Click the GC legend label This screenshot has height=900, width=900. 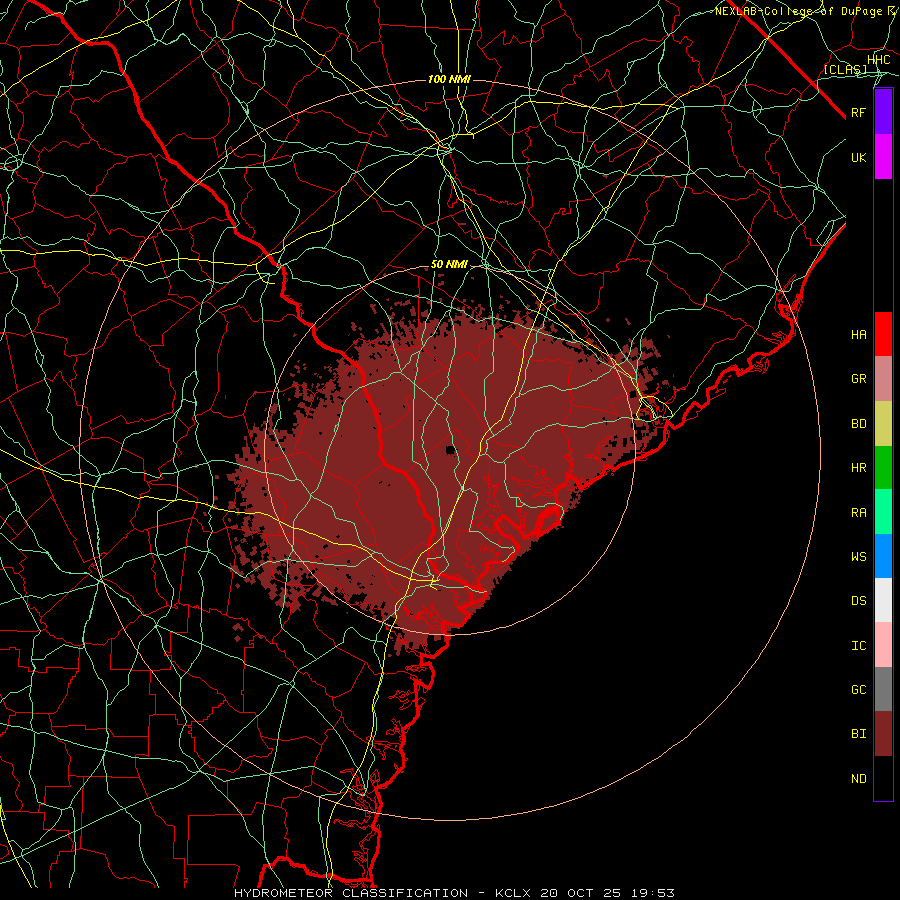(x=859, y=690)
